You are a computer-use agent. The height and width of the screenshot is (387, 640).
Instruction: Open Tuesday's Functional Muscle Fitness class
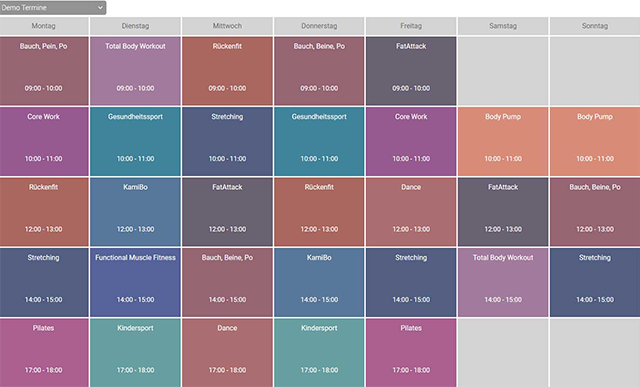[x=135, y=282]
